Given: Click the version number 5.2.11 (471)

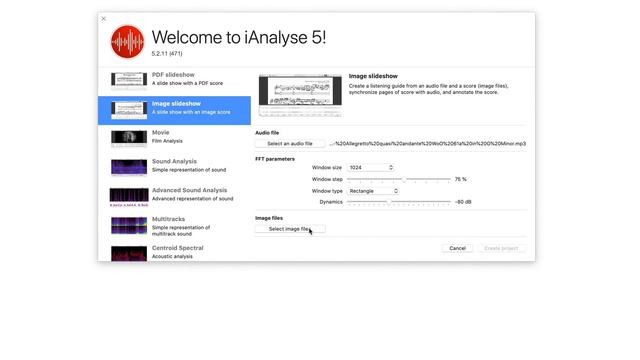Looking at the screenshot, I should tap(167, 53).
